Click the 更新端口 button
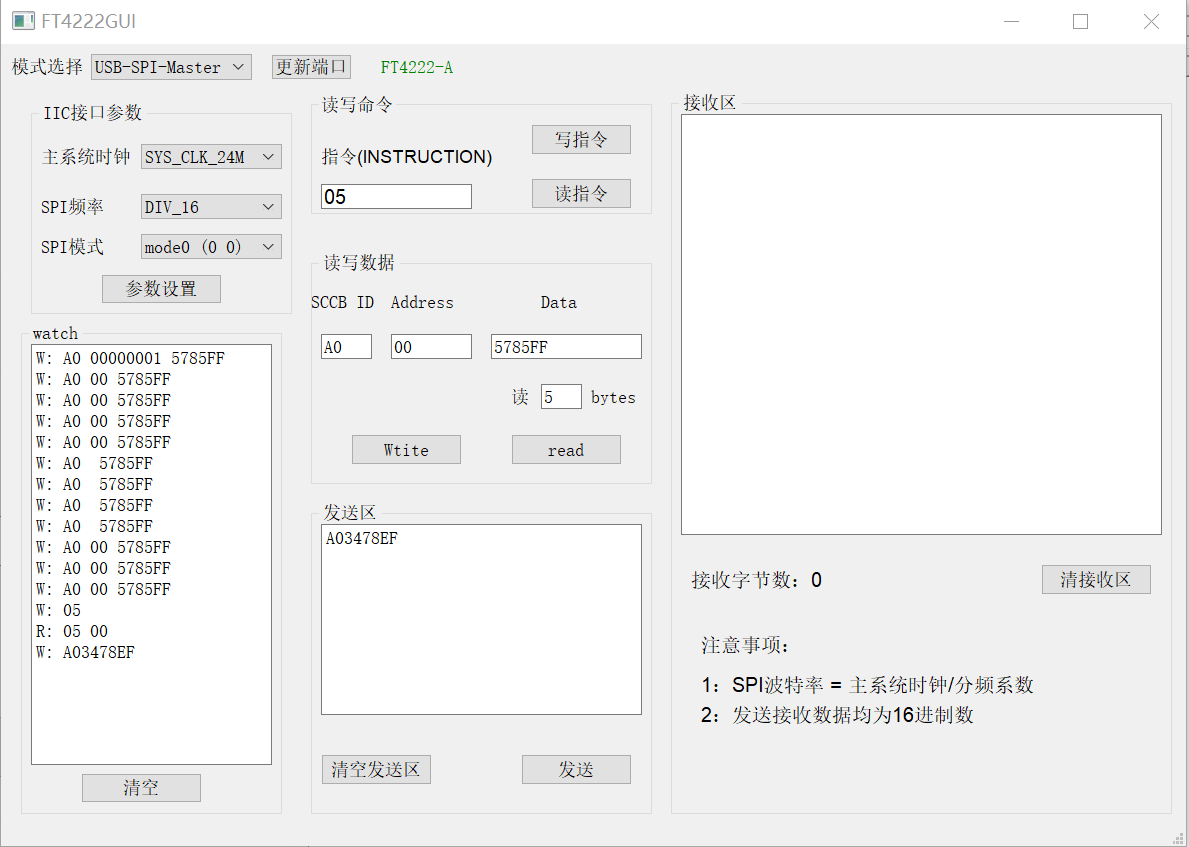 tap(310, 66)
